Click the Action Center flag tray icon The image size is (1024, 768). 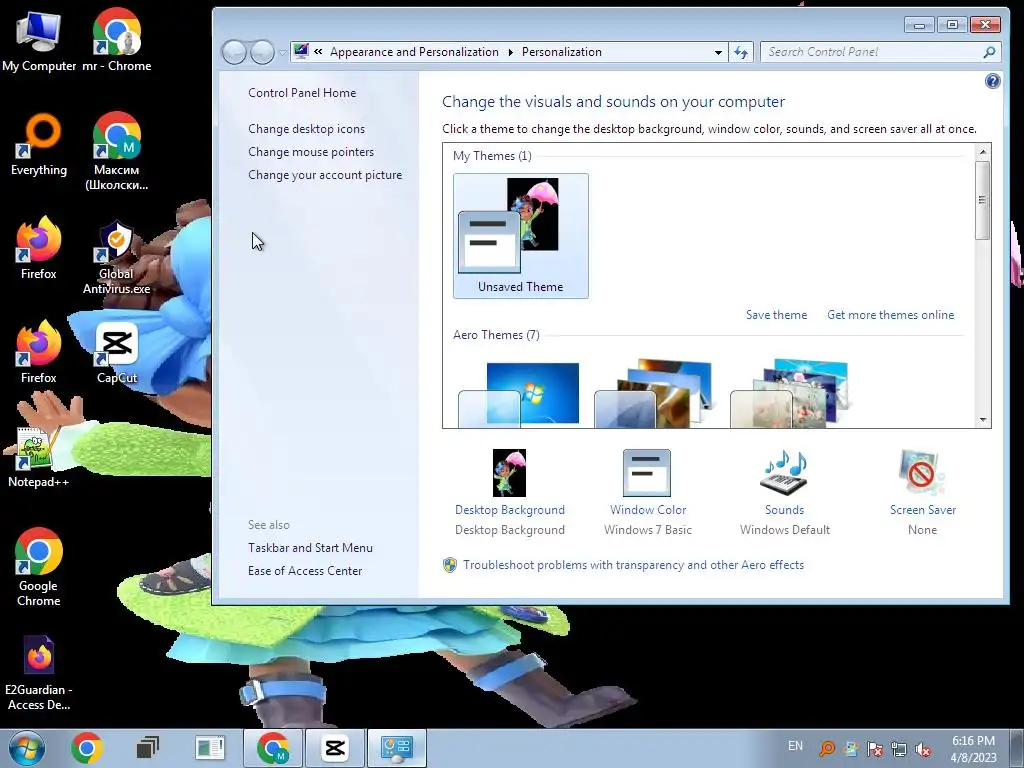tap(874, 749)
